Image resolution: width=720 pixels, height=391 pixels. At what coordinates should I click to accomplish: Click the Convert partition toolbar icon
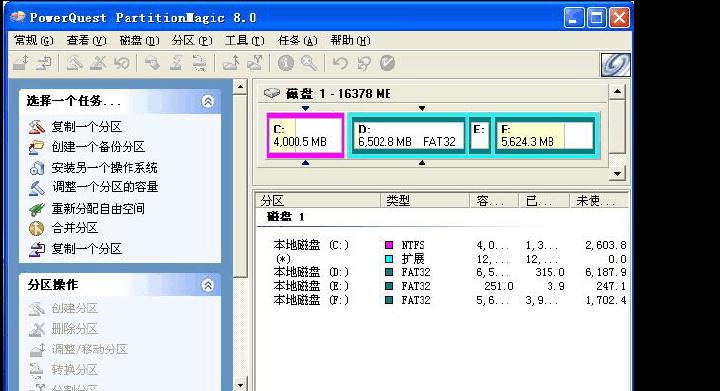tap(199, 62)
